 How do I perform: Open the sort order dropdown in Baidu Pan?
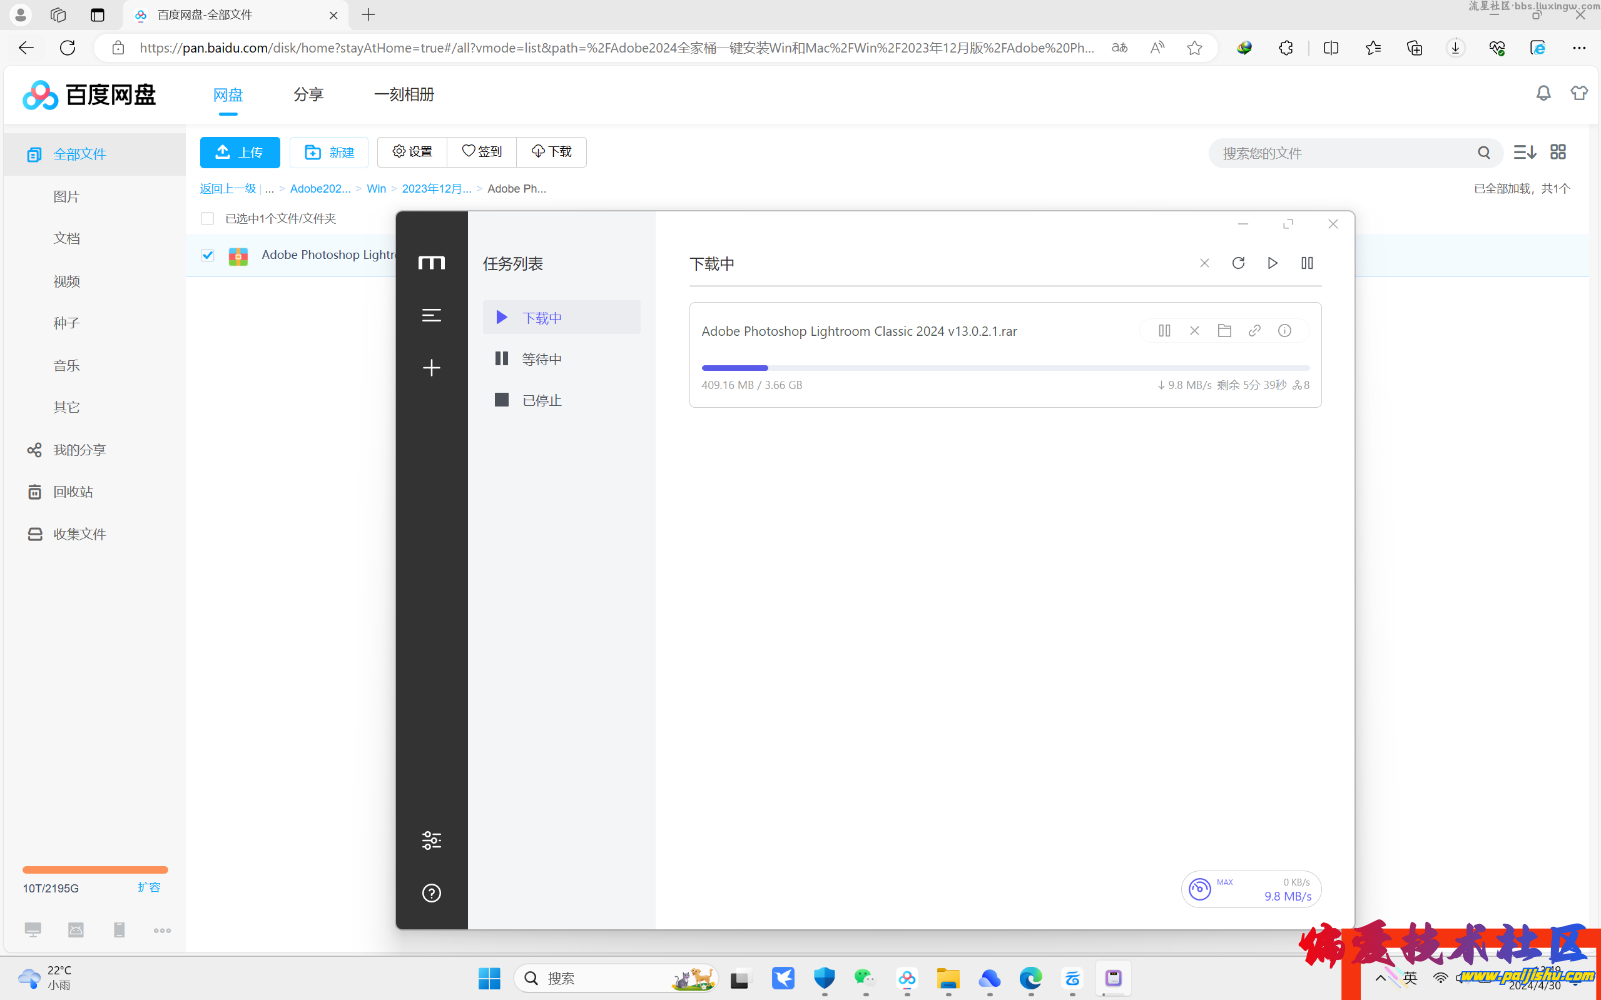pyautogui.click(x=1524, y=152)
